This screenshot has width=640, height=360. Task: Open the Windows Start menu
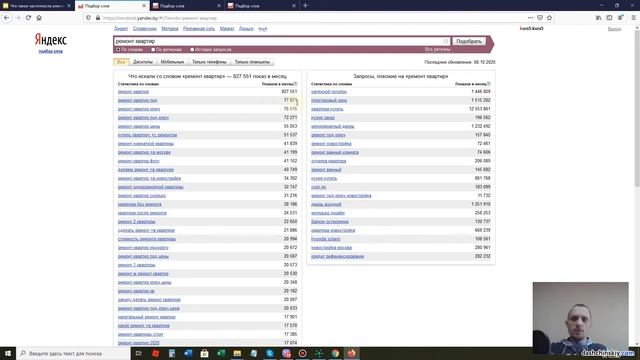[8, 353]
